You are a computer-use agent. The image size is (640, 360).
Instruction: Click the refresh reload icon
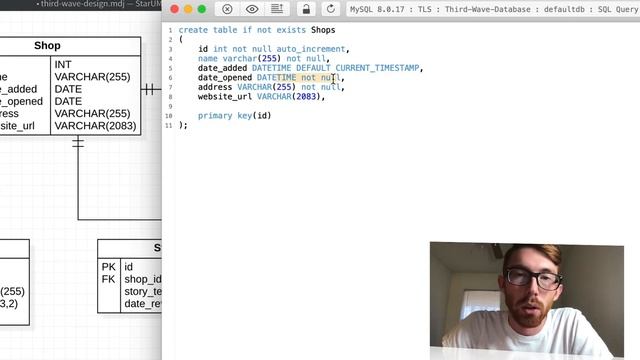pyautogui.click(x=331, y=9)
